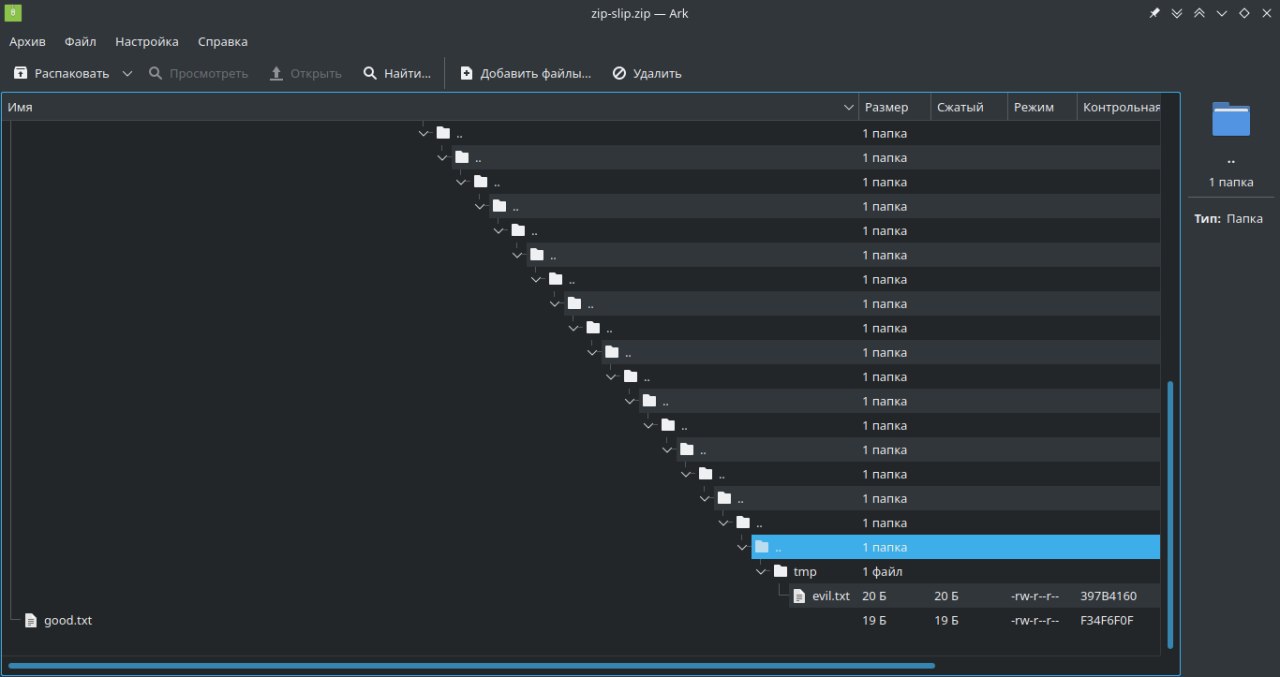Click the Открыть open button
The width and height of the screenshot is (1280, 677).
(x=306, y=73)
